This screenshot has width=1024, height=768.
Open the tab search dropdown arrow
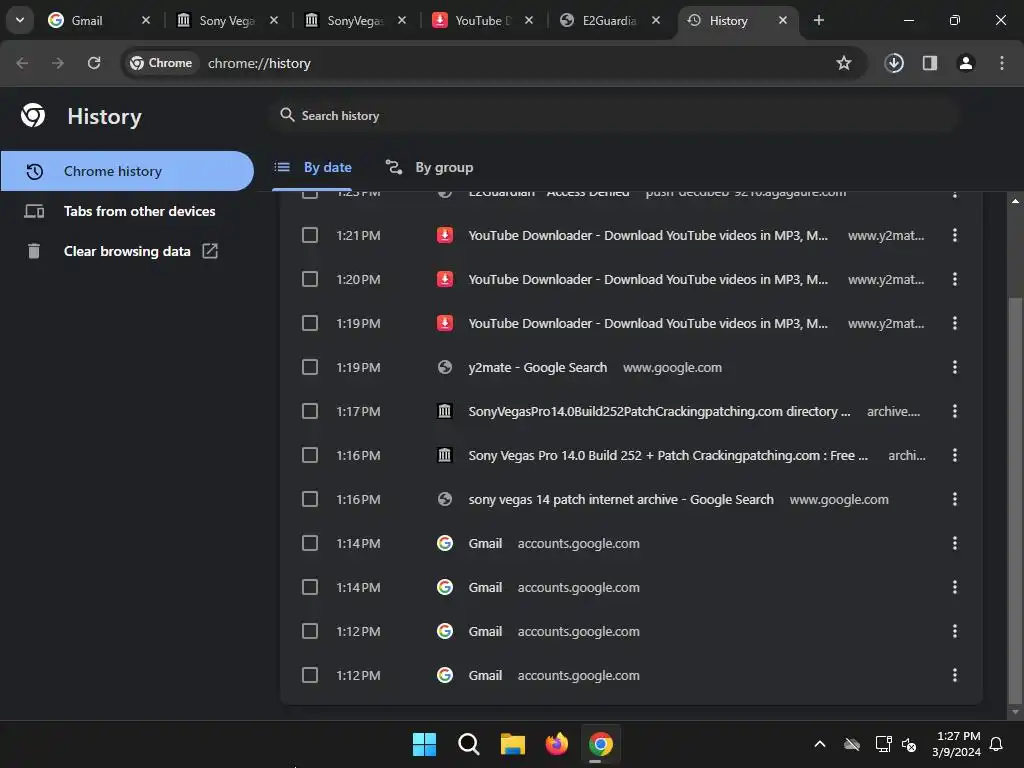tap(20, 20)
